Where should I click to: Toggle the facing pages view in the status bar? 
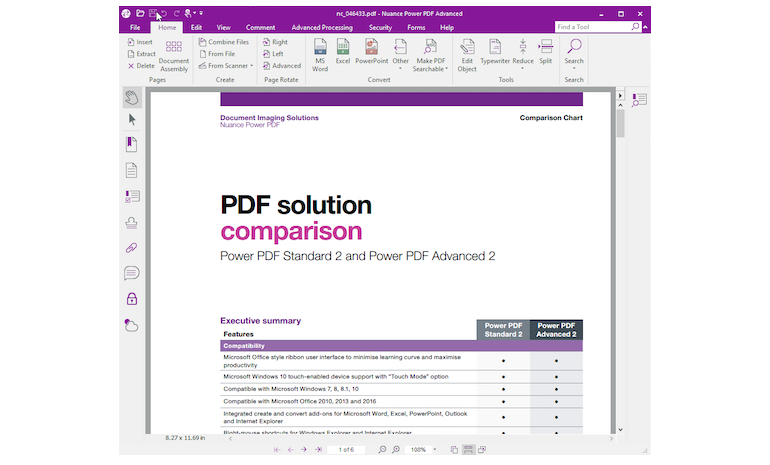(x=482, y=449)
